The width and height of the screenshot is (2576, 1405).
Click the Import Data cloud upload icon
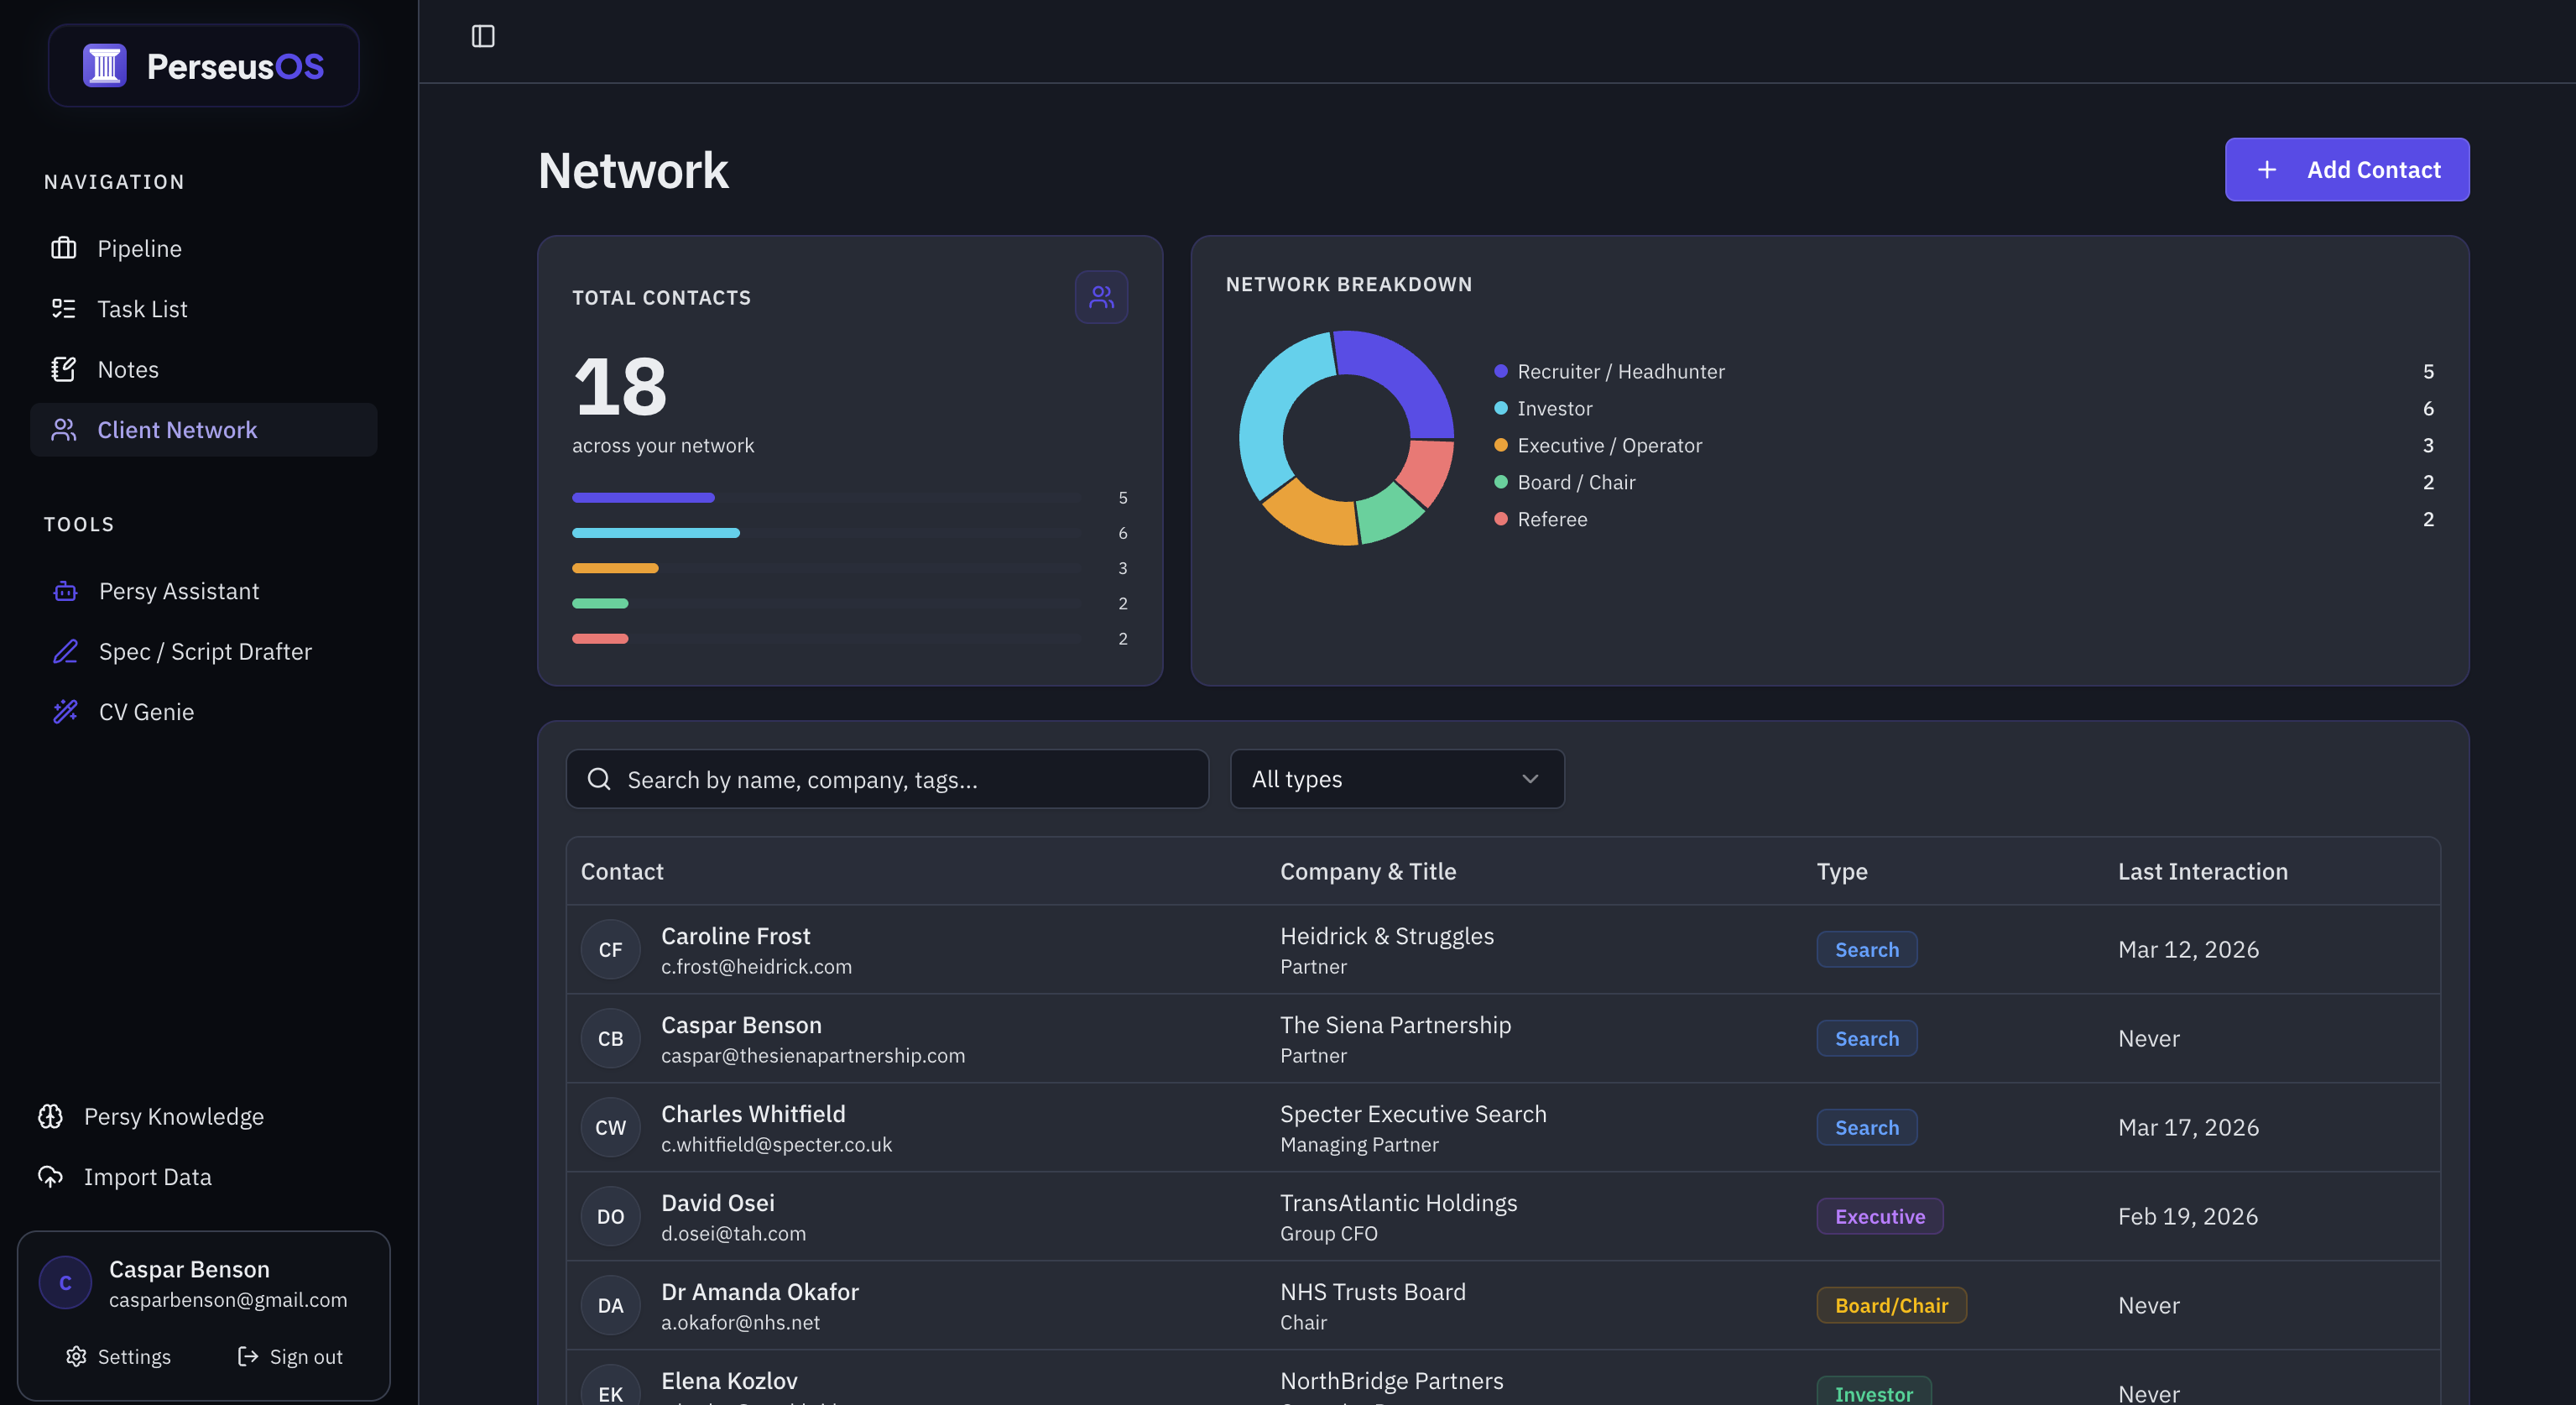(50, 1177)
